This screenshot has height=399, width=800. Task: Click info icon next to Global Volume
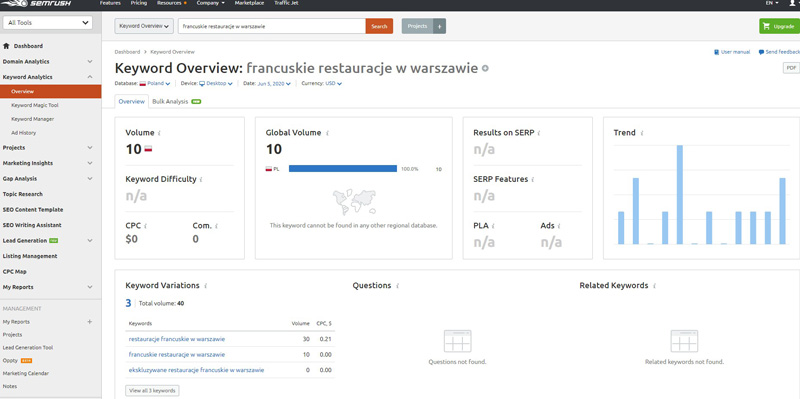pos(328,133)
